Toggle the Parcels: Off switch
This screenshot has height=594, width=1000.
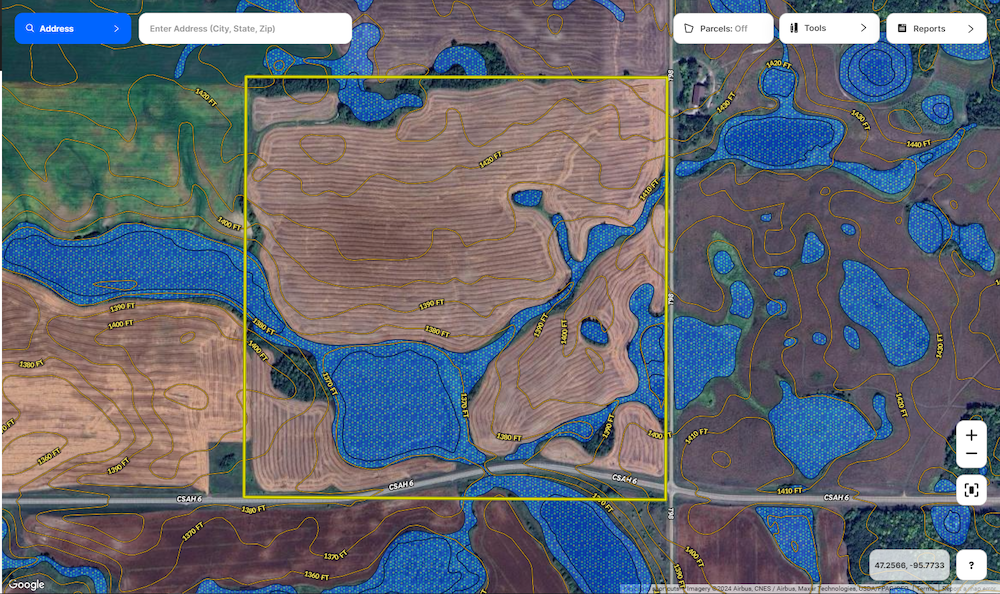723,29
